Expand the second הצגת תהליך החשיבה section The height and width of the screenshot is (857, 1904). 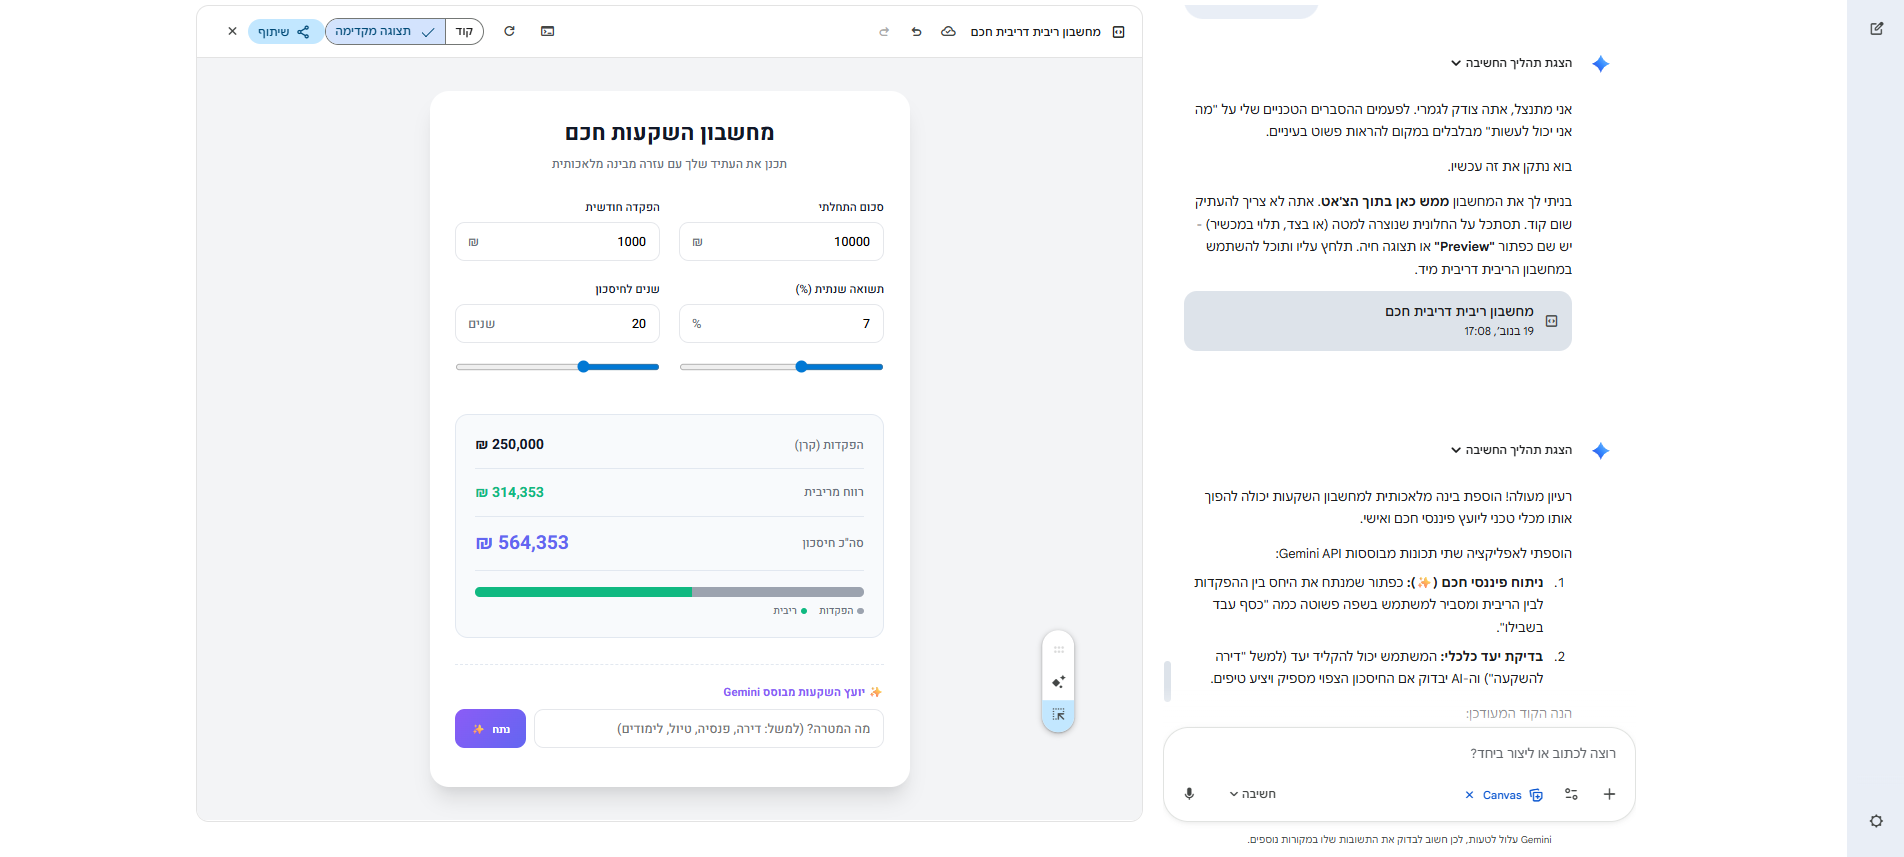point(1511,450)
